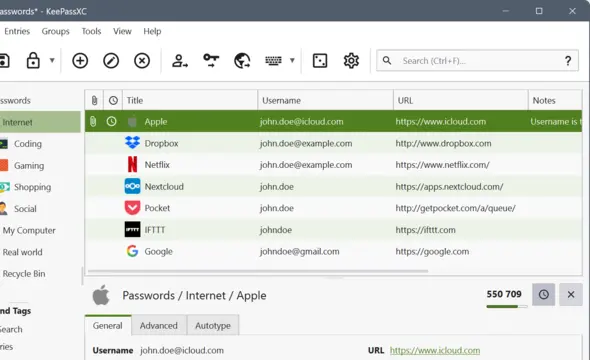Switch to the Autotype tab

point(213,325)
